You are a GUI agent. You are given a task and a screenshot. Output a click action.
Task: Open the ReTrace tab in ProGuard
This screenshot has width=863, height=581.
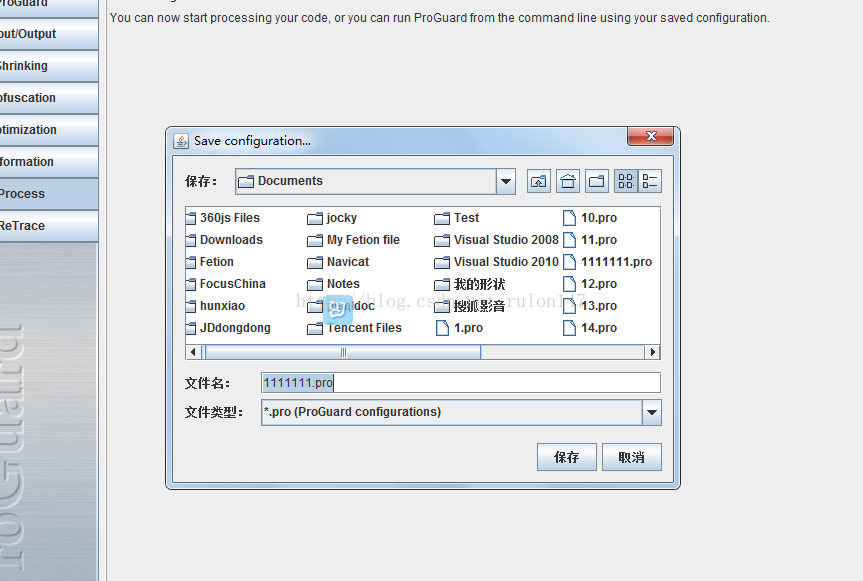point(48,225)
